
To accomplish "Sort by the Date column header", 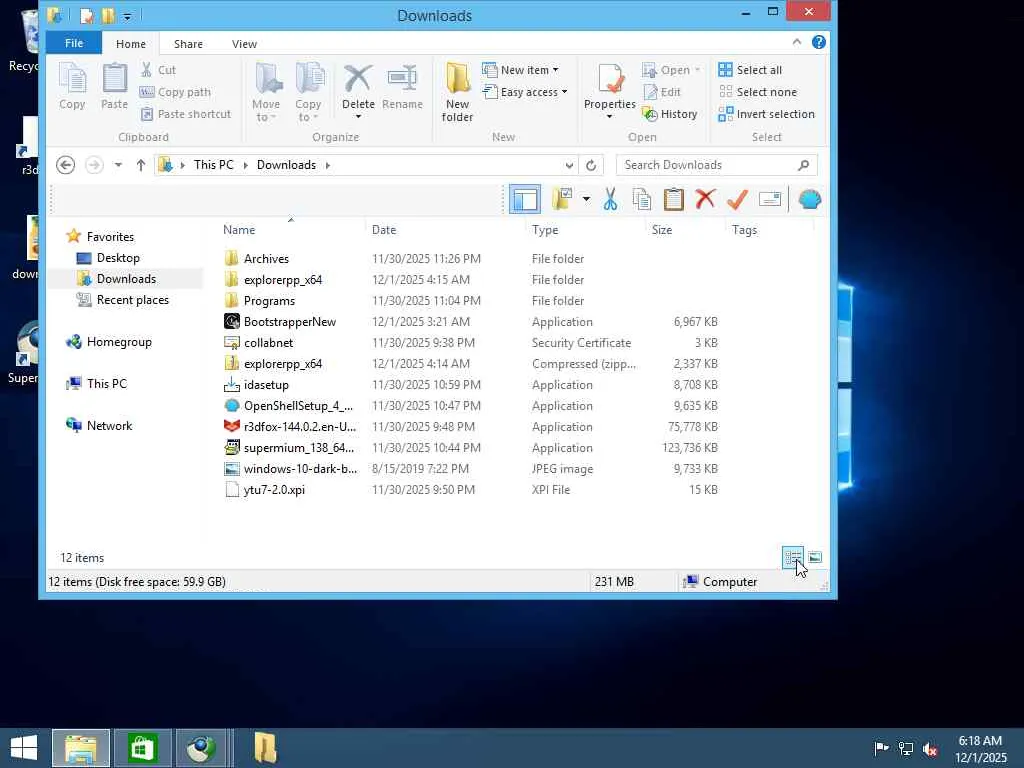I will (384, 230).
